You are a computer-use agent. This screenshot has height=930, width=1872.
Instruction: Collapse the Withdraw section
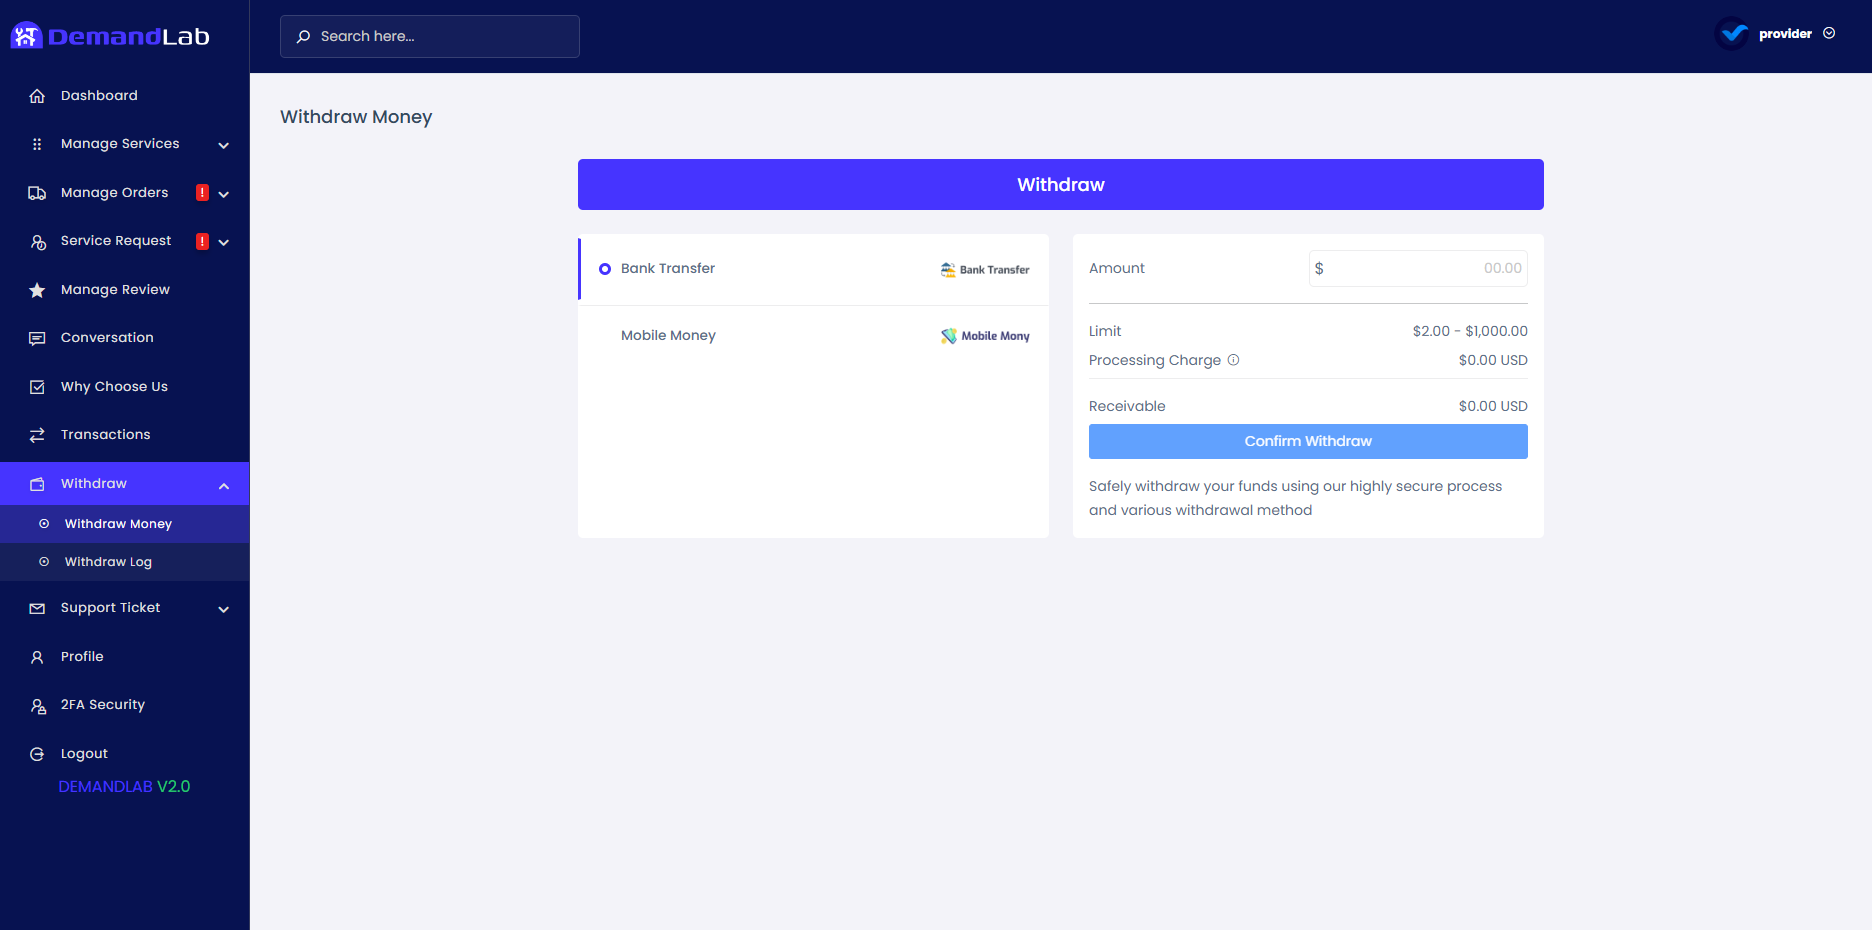tap(222, 484)
